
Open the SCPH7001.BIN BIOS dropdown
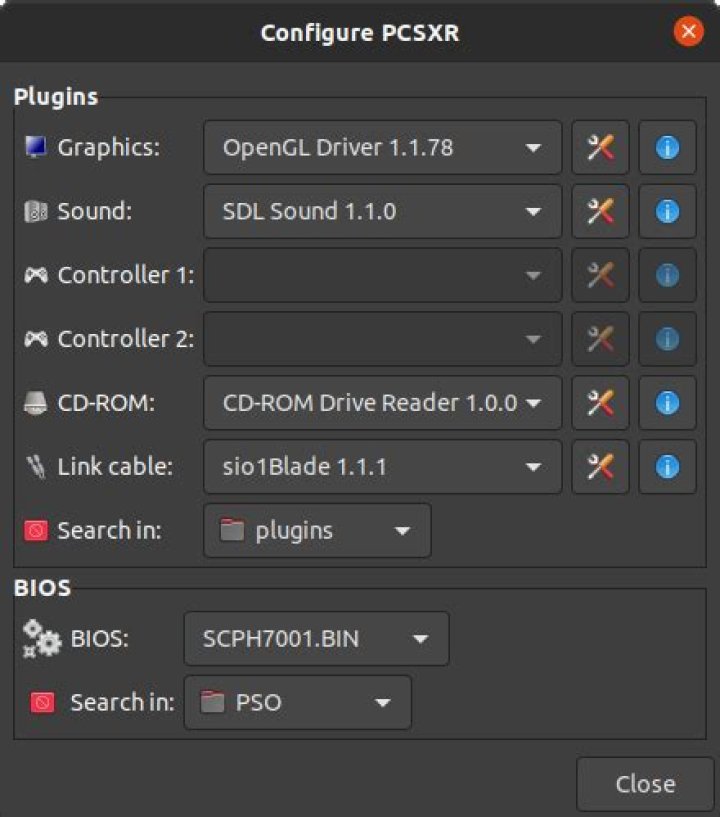[317, 639]
